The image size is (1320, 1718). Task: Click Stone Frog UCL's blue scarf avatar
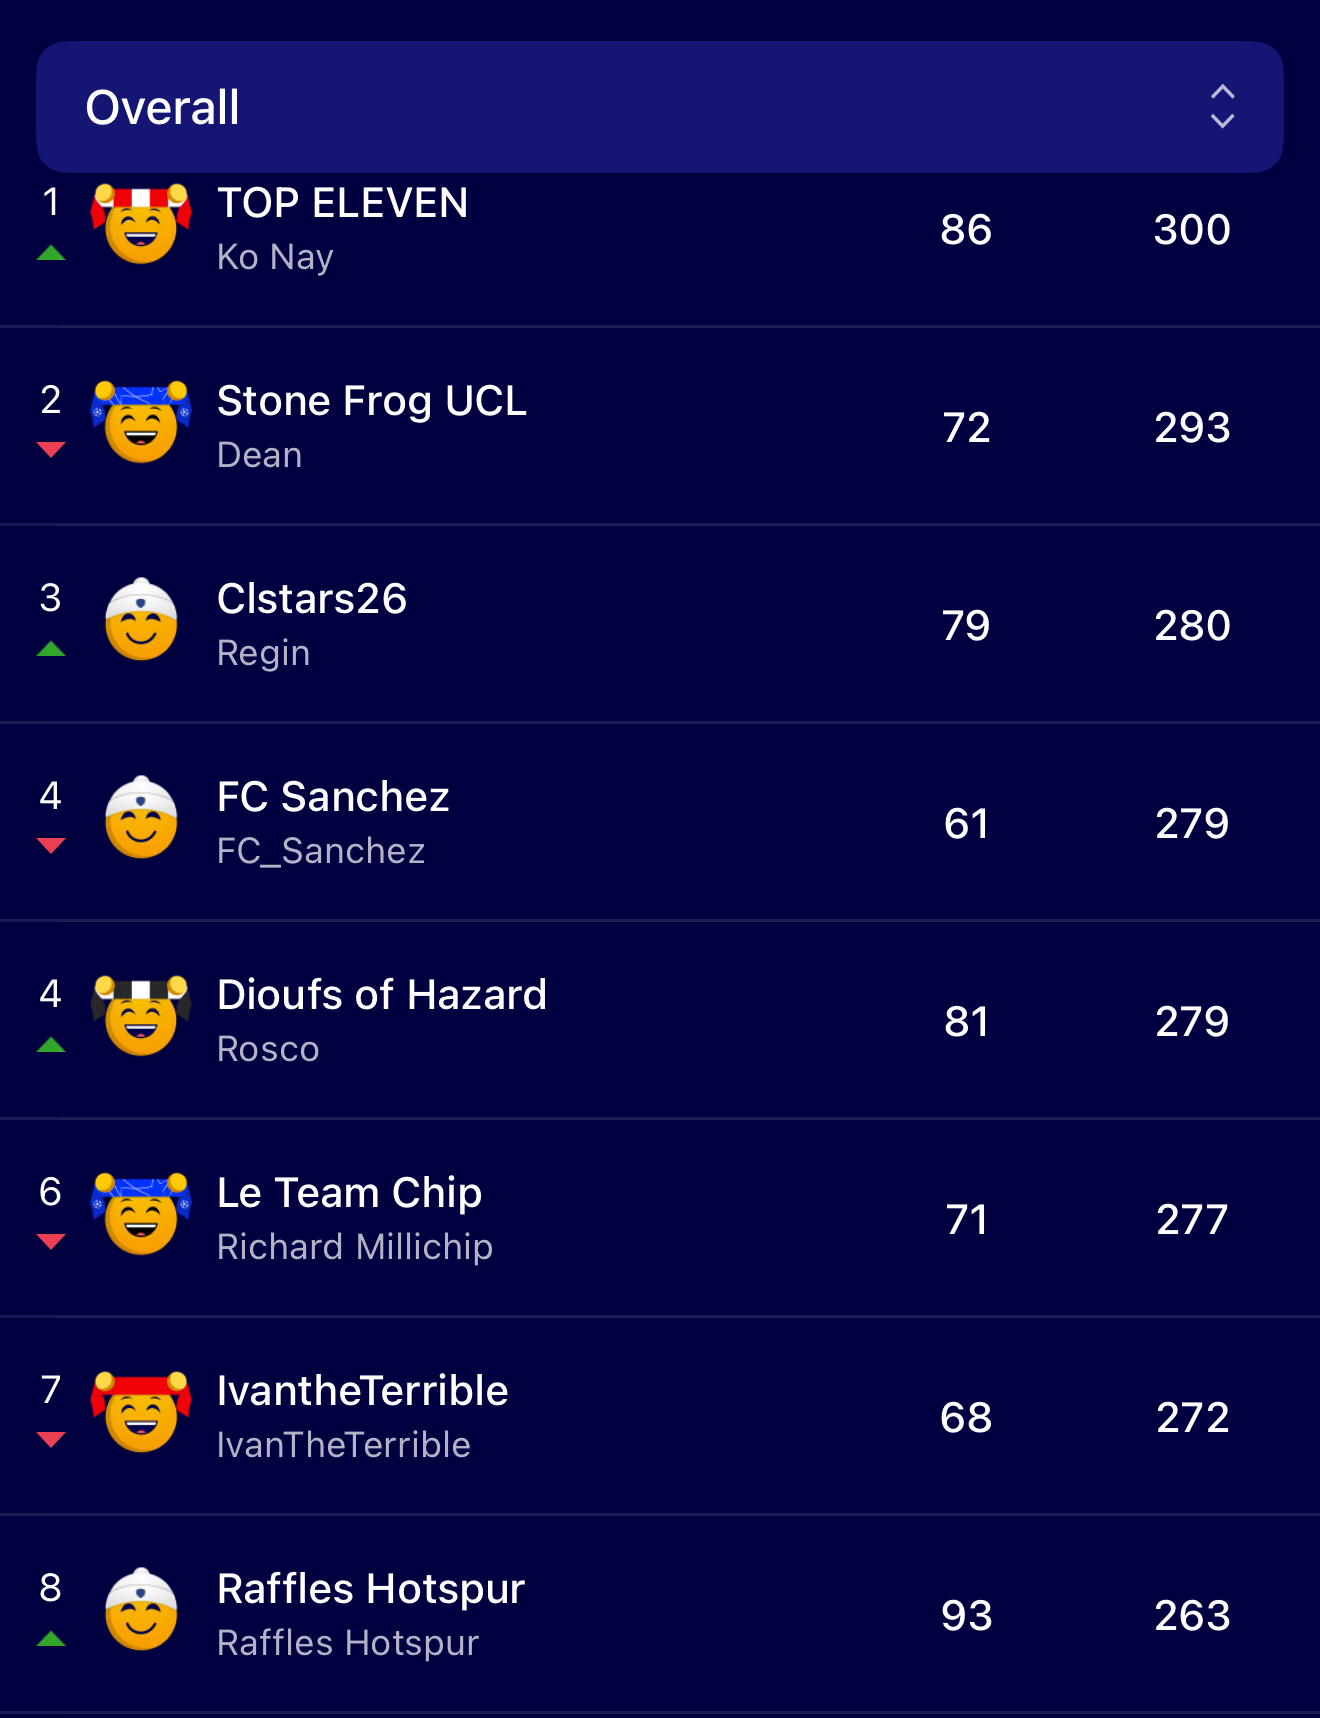pyautogui.click(x=141, y=422)
